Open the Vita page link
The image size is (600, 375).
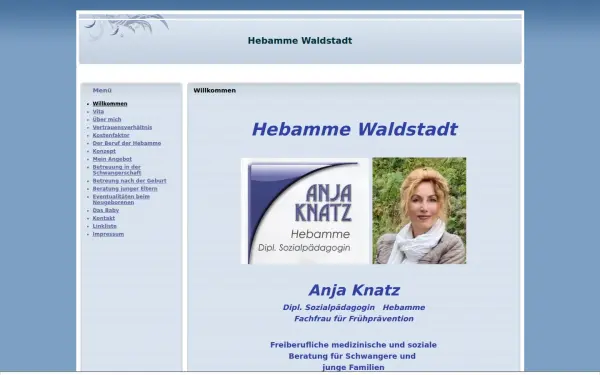(x=98, y=112)
